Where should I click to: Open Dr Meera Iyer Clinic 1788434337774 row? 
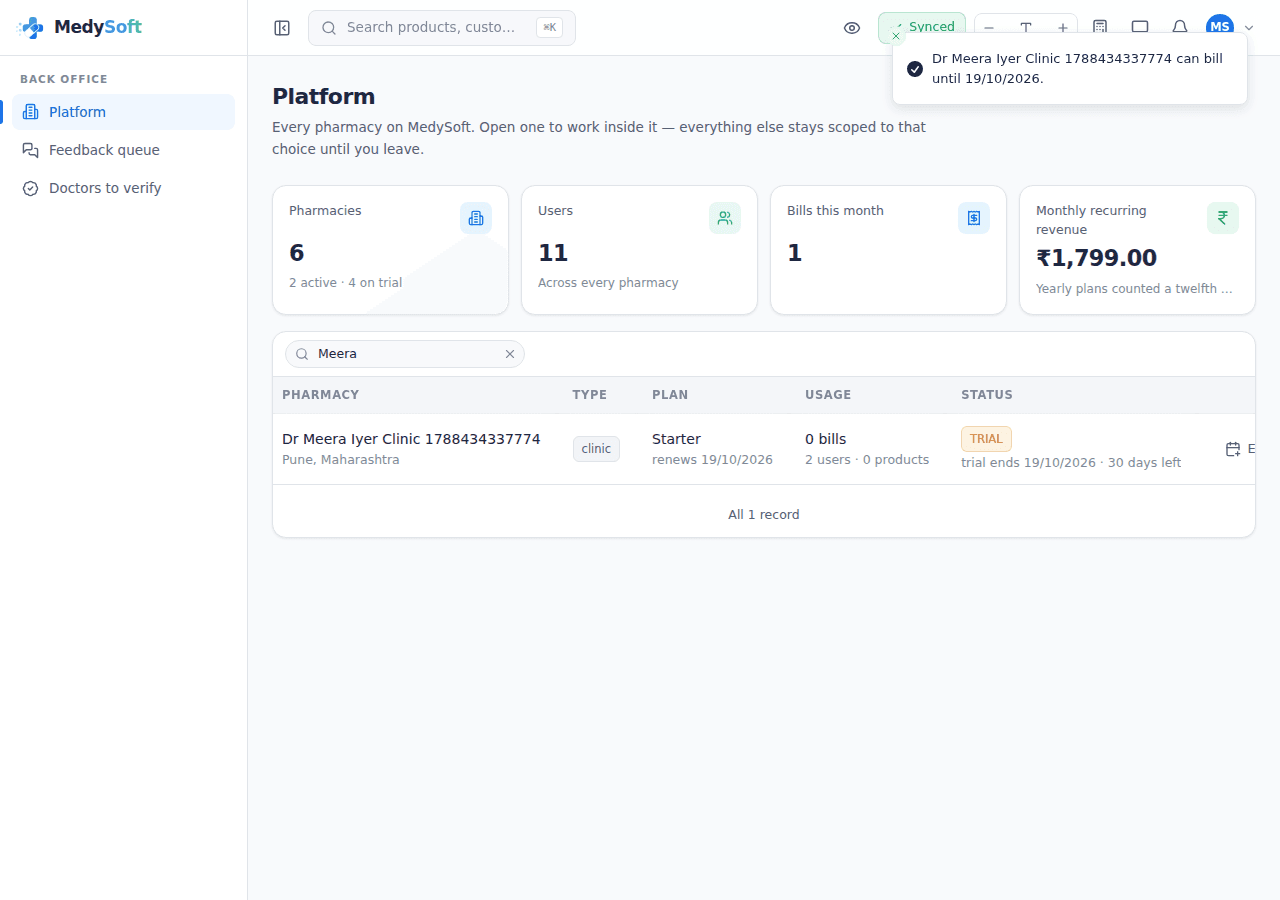click(x=764, y=449)
